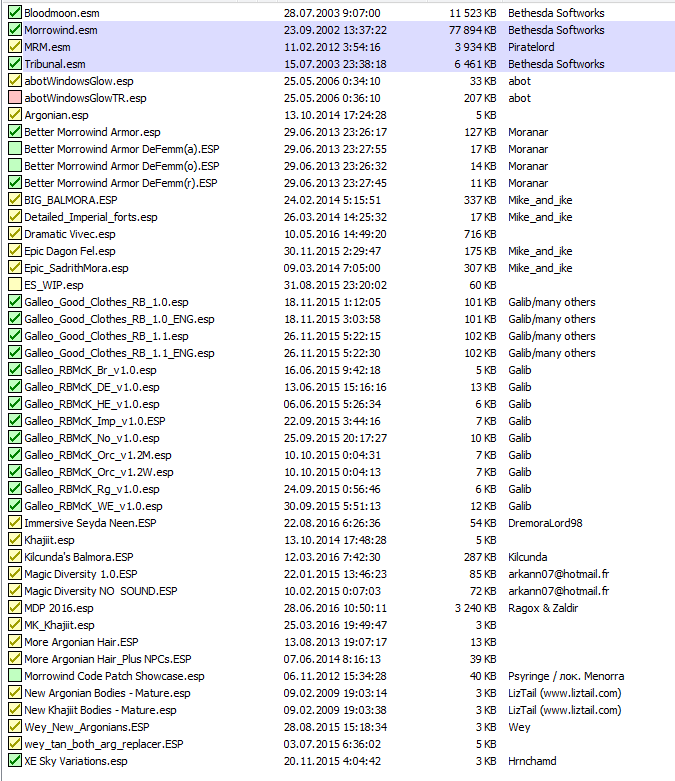This screenshot has height=781, width=675.
Task: Select Epic_SadrithMora.esp entry
Action: pyautogui.click(x=76, y=268)
